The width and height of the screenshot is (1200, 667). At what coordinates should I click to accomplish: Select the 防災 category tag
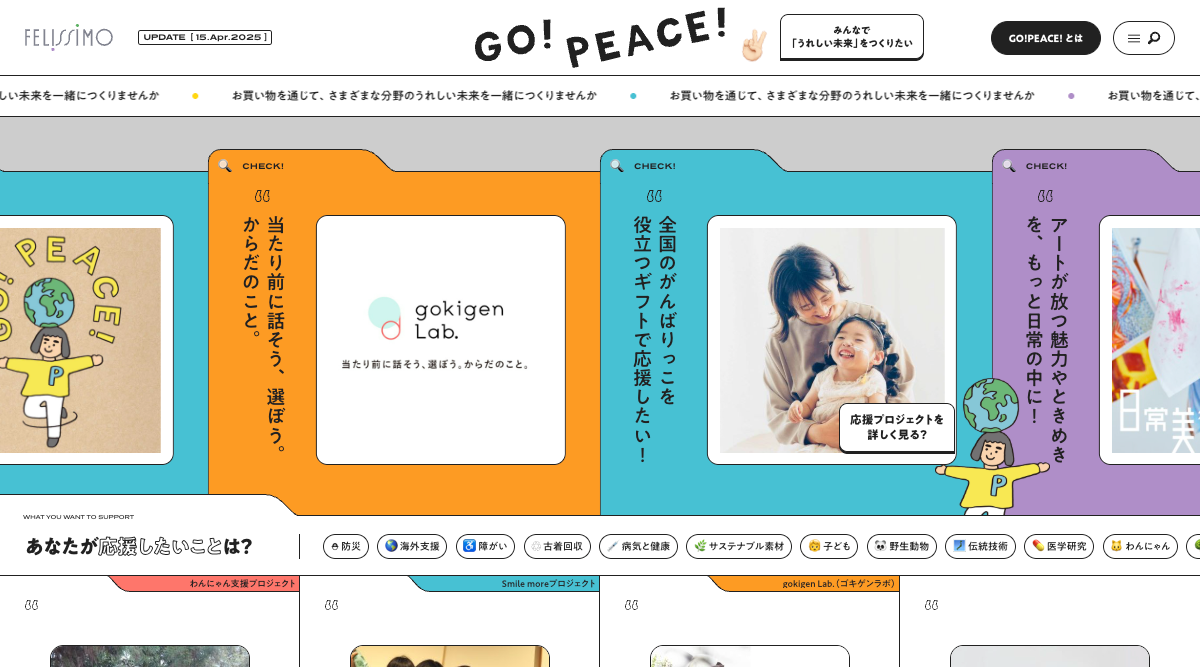[x=346, y=546]
